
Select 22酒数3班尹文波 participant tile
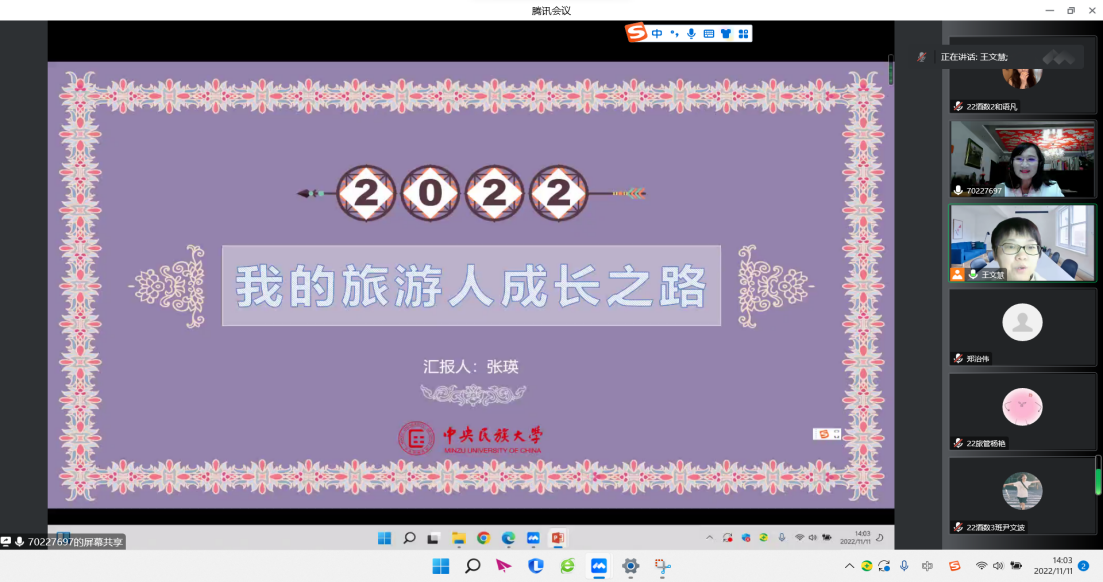[x=1022, y=496]
